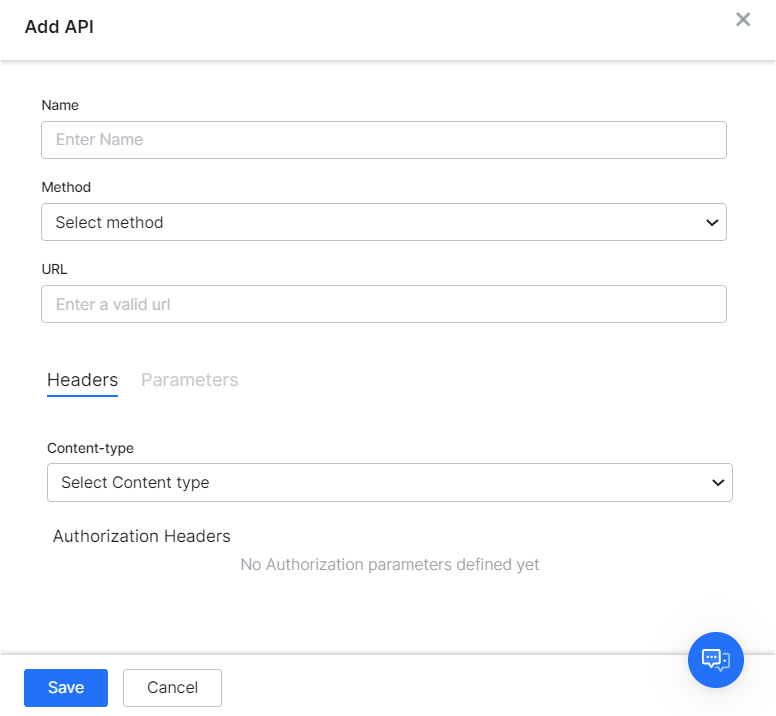Close the Add API dialog
The height and width of the screenshot is (716, 776).
[x=743, y=20]
